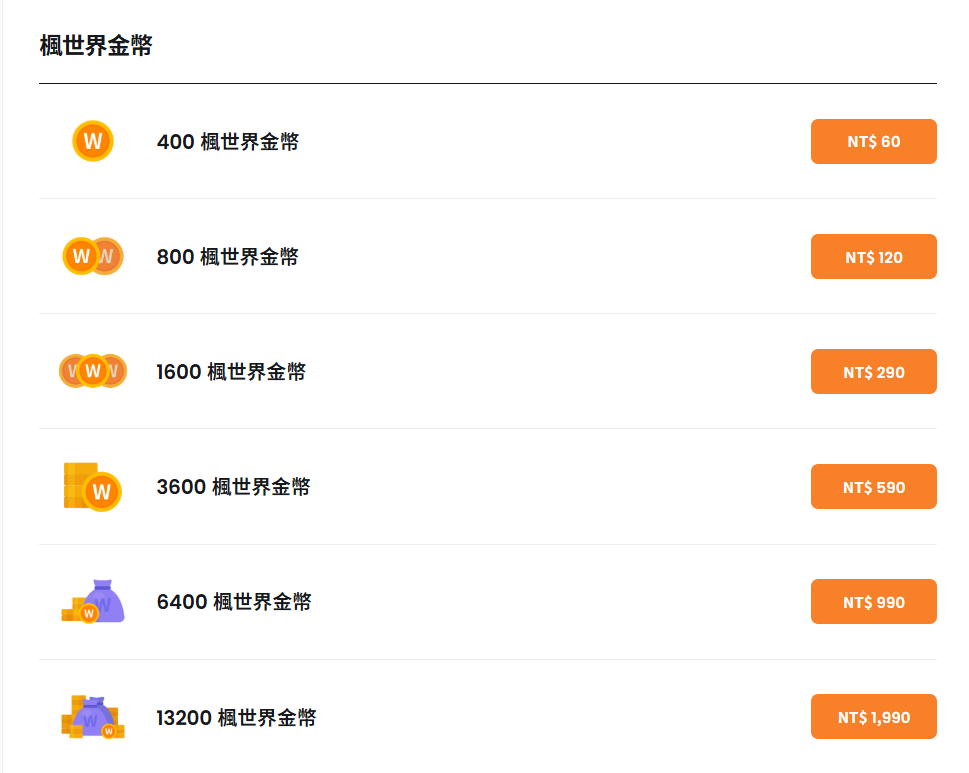Click the 1600 楓世界金幣 label

(231, 371)
